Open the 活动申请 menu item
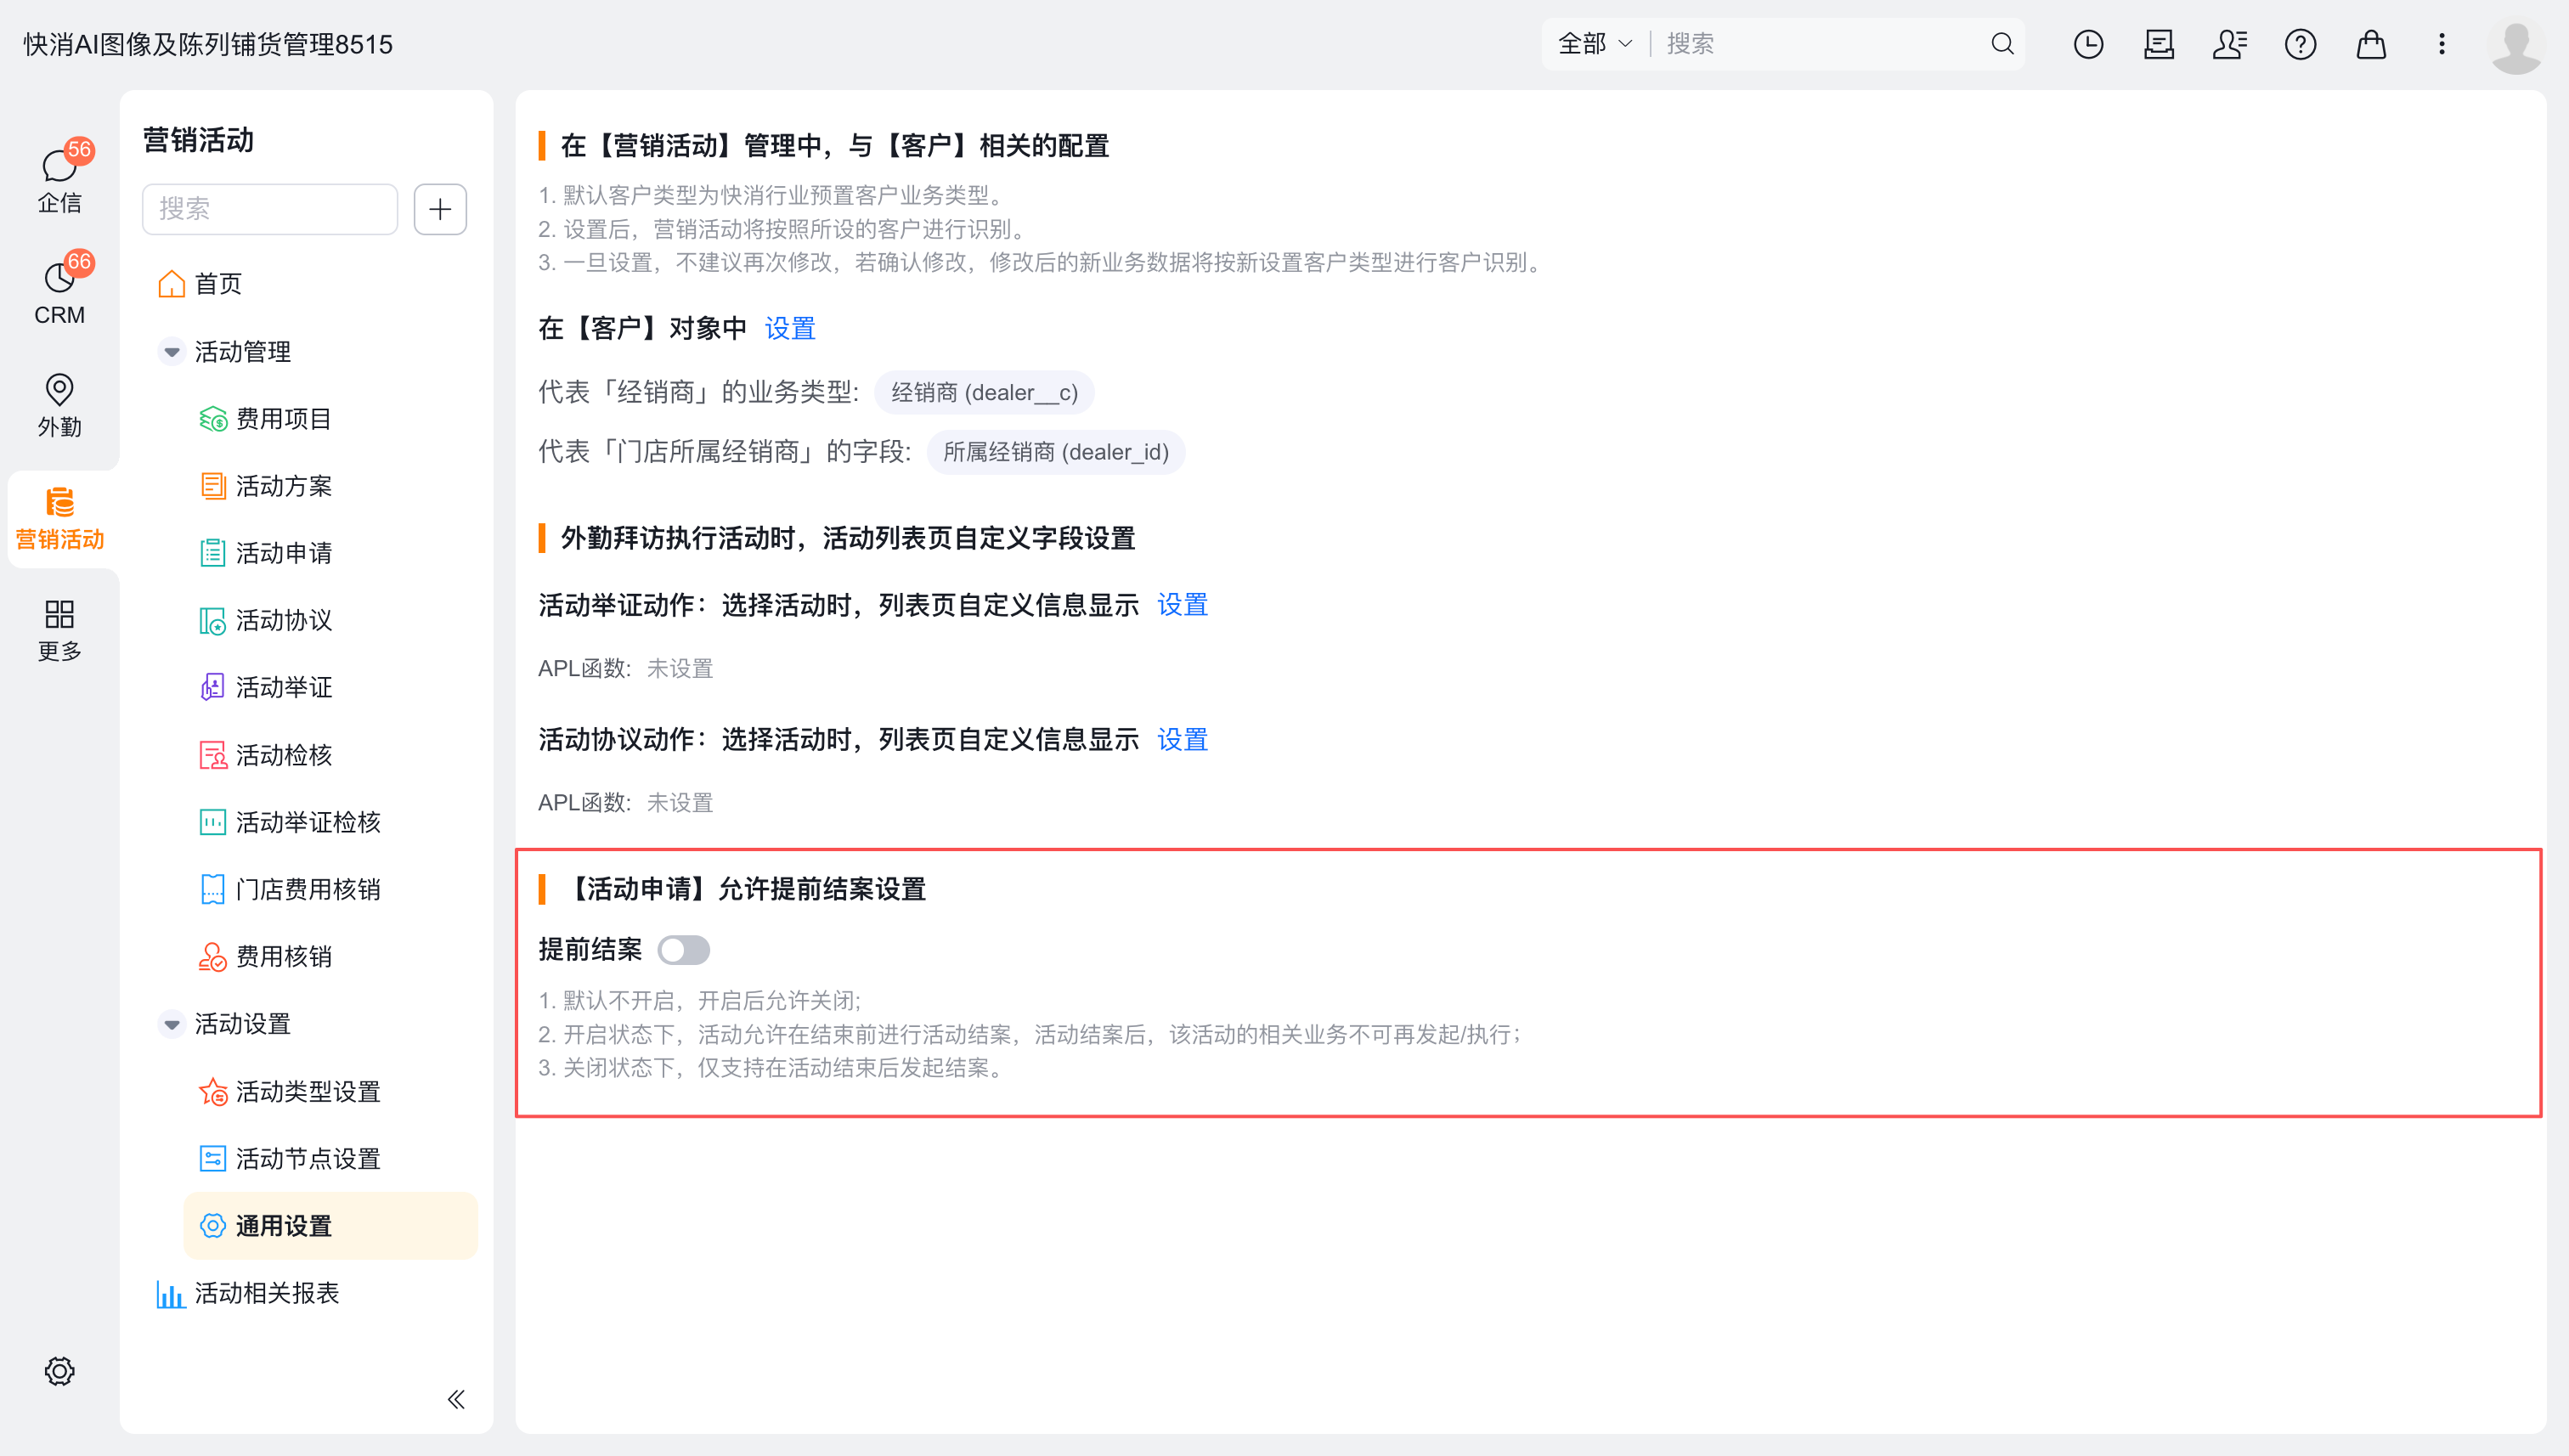Viewport: 2569px width, 1456px height. (266, 553)
